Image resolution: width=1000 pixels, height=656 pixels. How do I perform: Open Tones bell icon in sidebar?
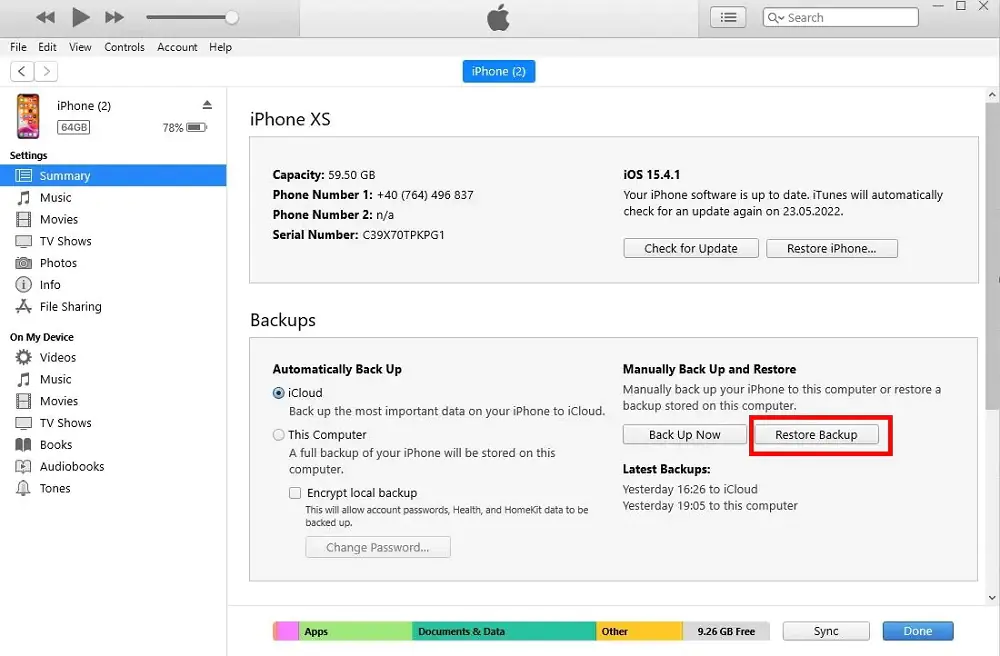coord(24,488)
